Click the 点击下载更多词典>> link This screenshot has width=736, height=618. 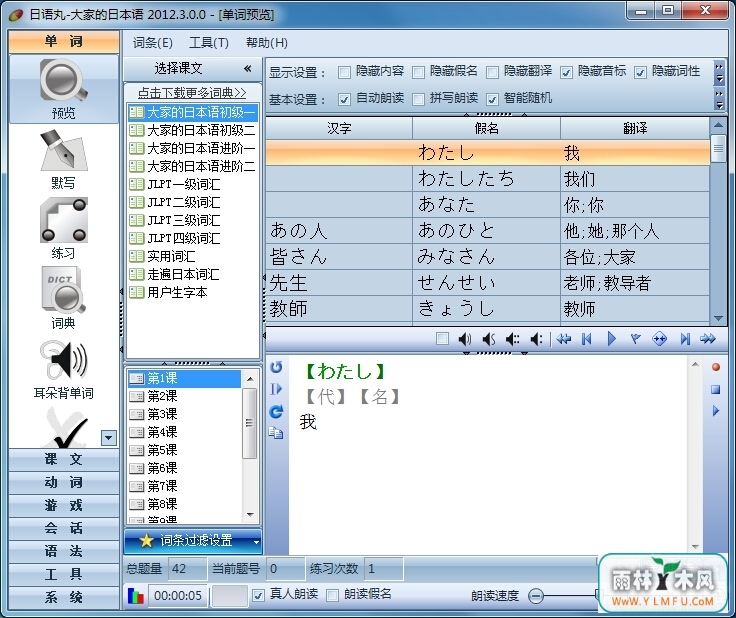[x=192, y=93]
